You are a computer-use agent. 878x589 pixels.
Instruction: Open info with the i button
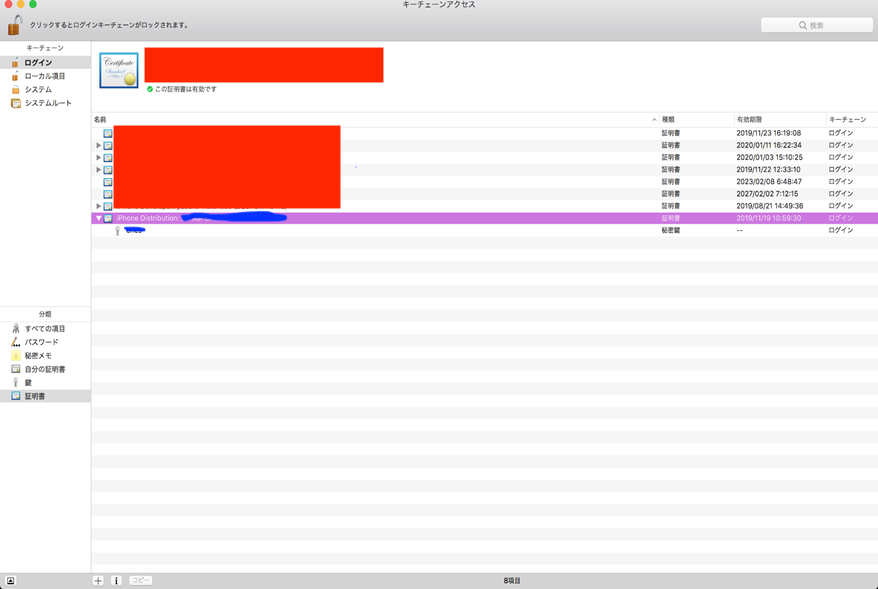click(x=116, y=581)
